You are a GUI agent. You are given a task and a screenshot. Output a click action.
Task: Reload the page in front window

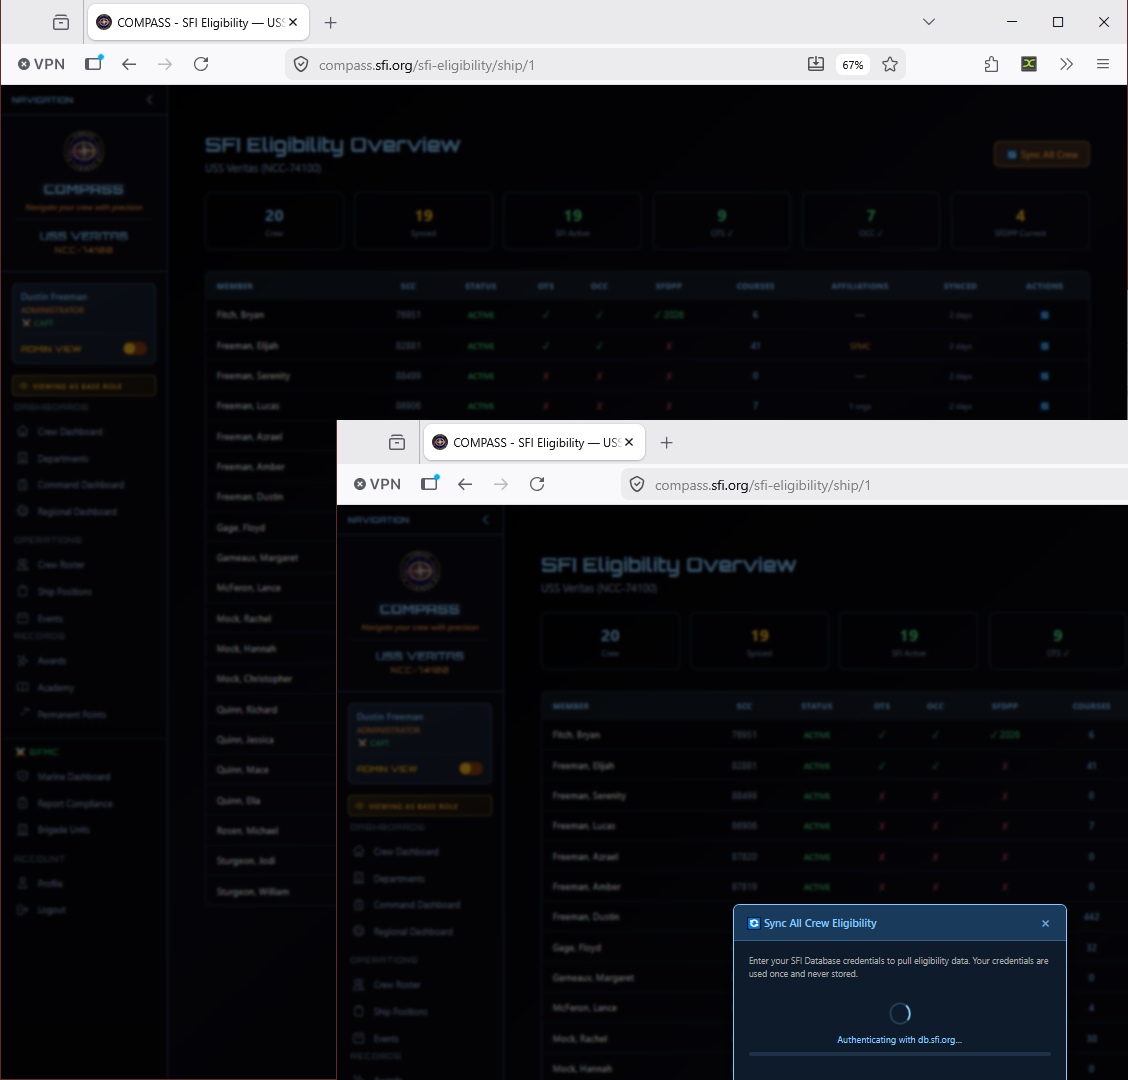coord(537,484)
